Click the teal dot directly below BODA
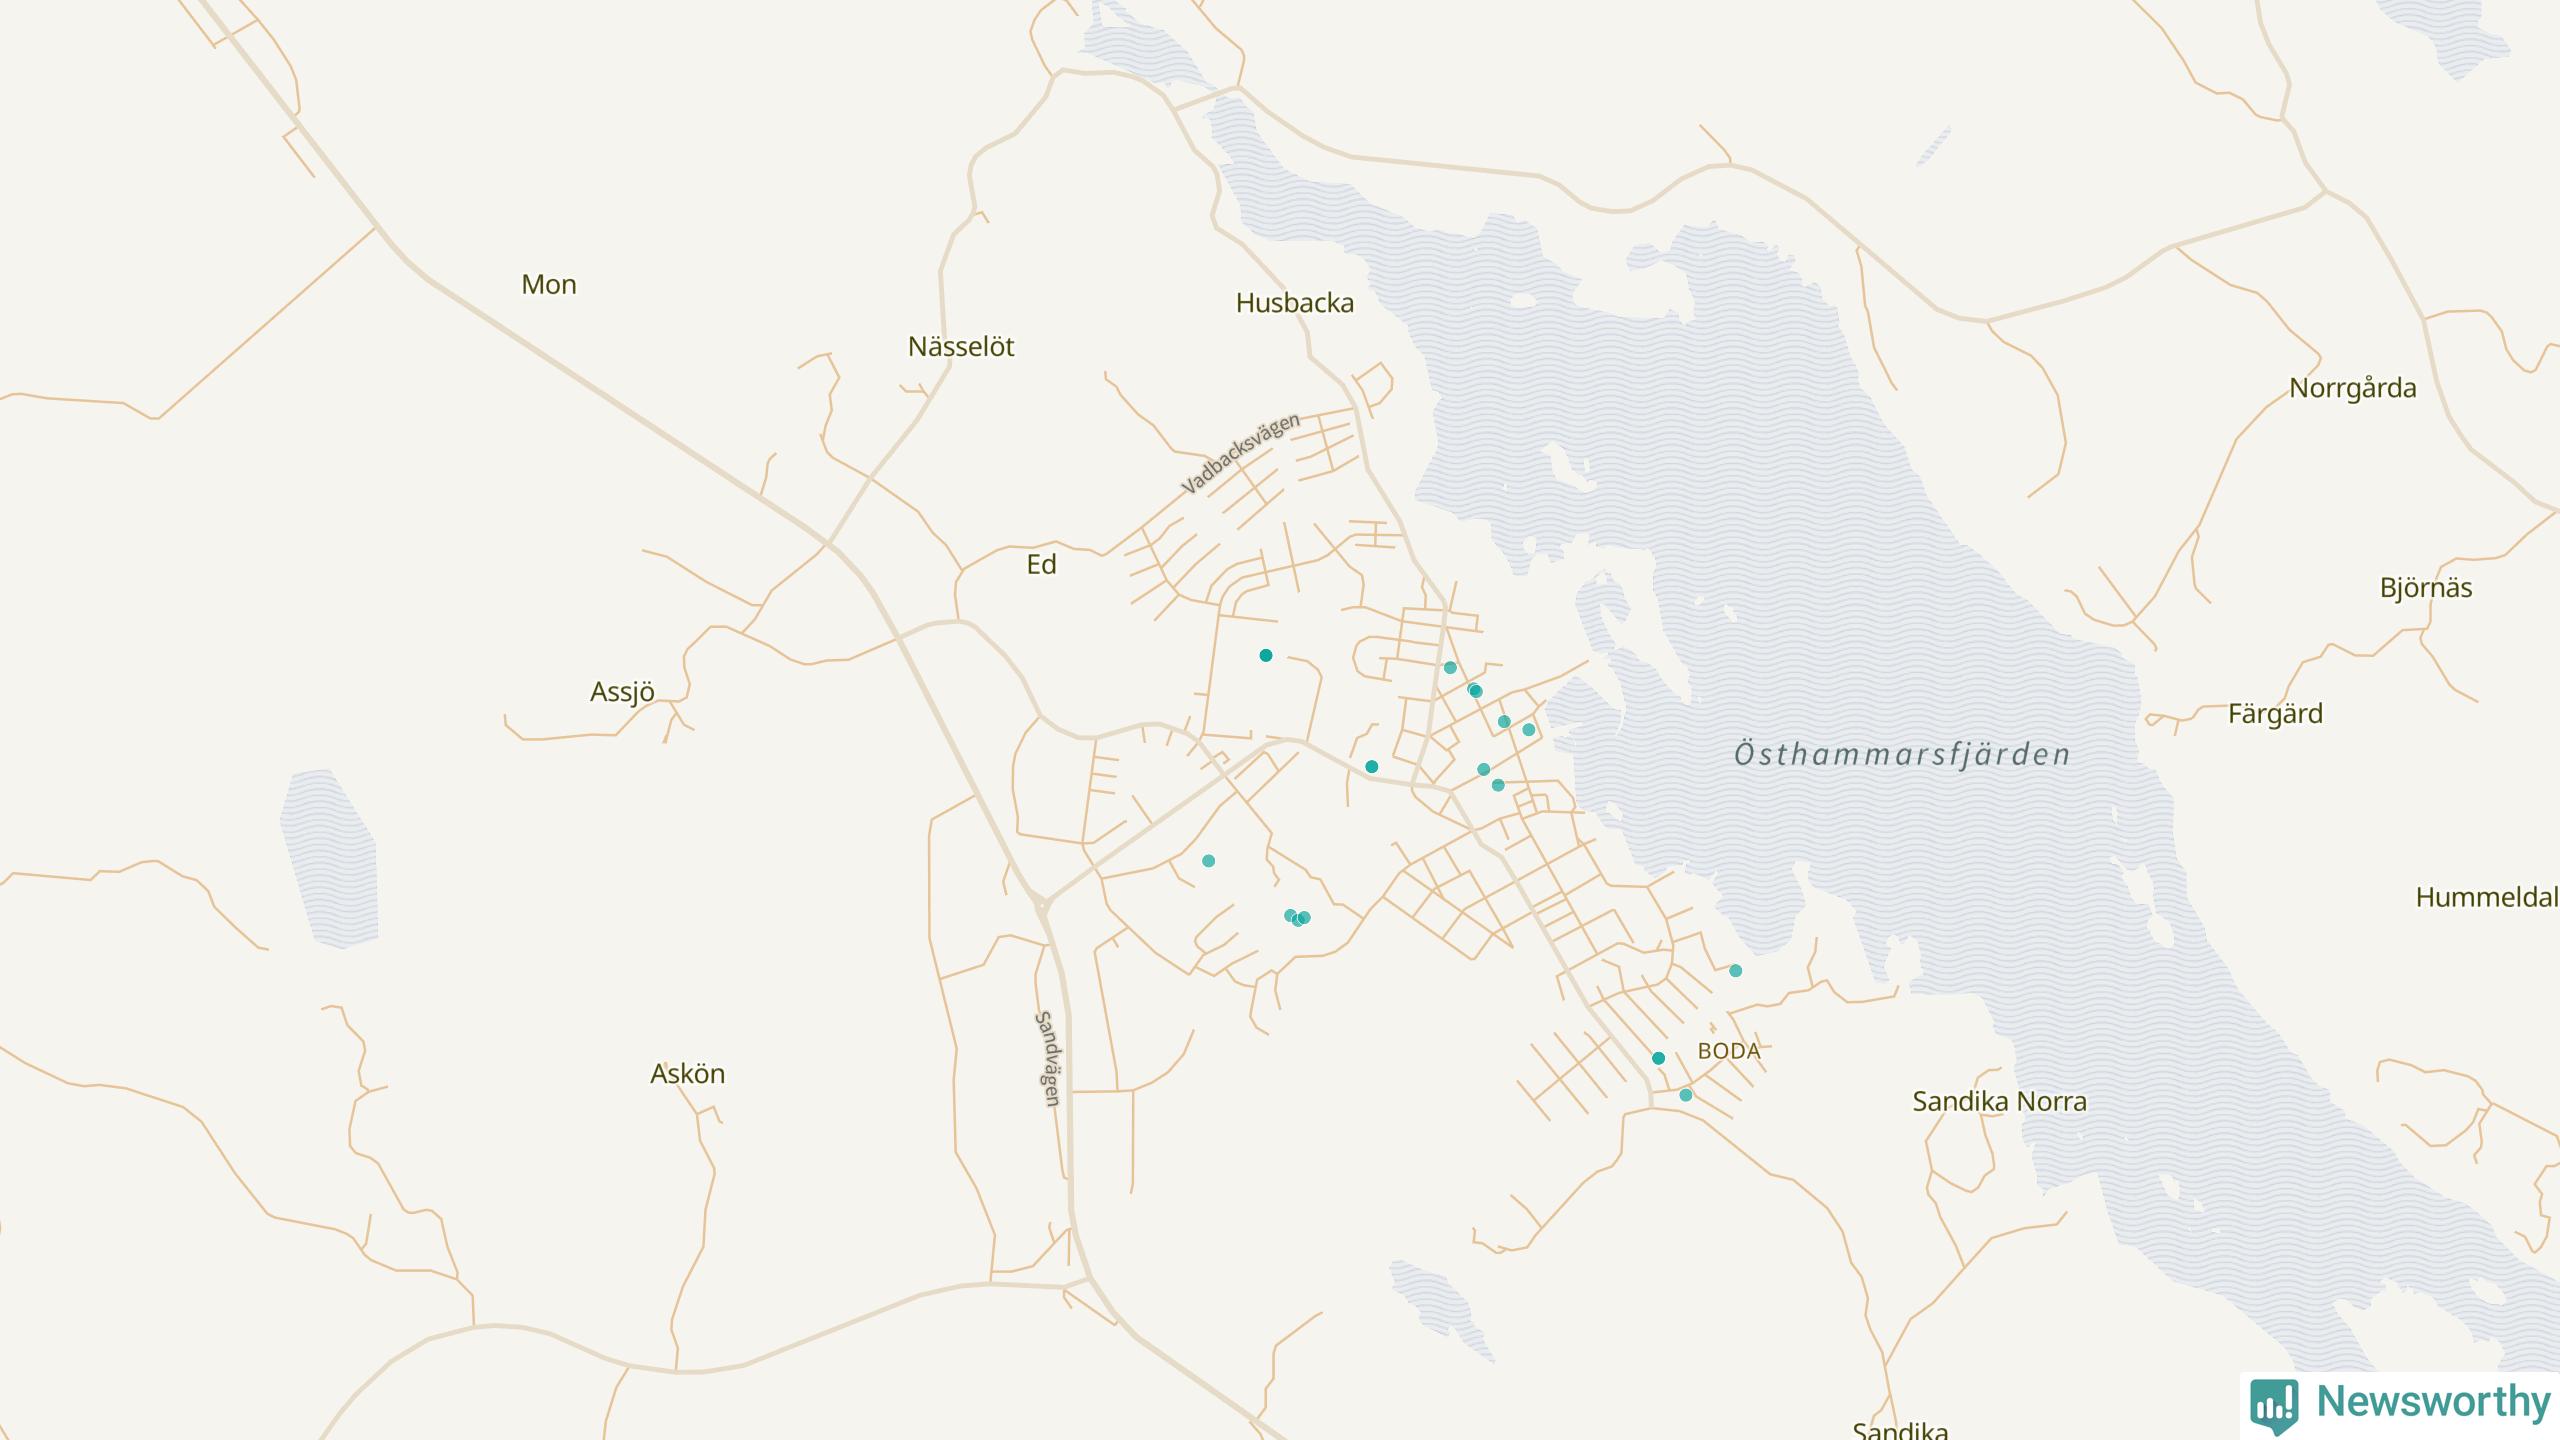The width and height of the screenshot is (2560, 1440). [1686, 1095]
